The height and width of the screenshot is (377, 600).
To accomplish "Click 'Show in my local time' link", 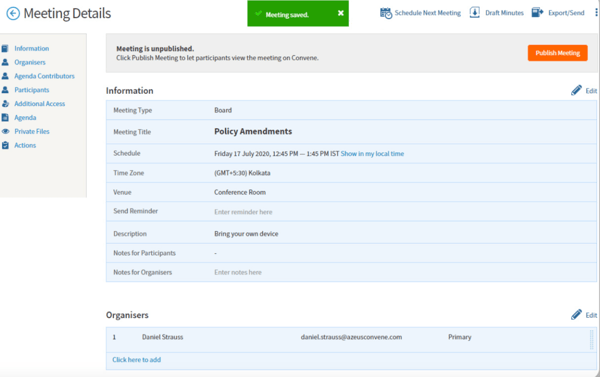I will pyautogui.click(x=372, y=153).
